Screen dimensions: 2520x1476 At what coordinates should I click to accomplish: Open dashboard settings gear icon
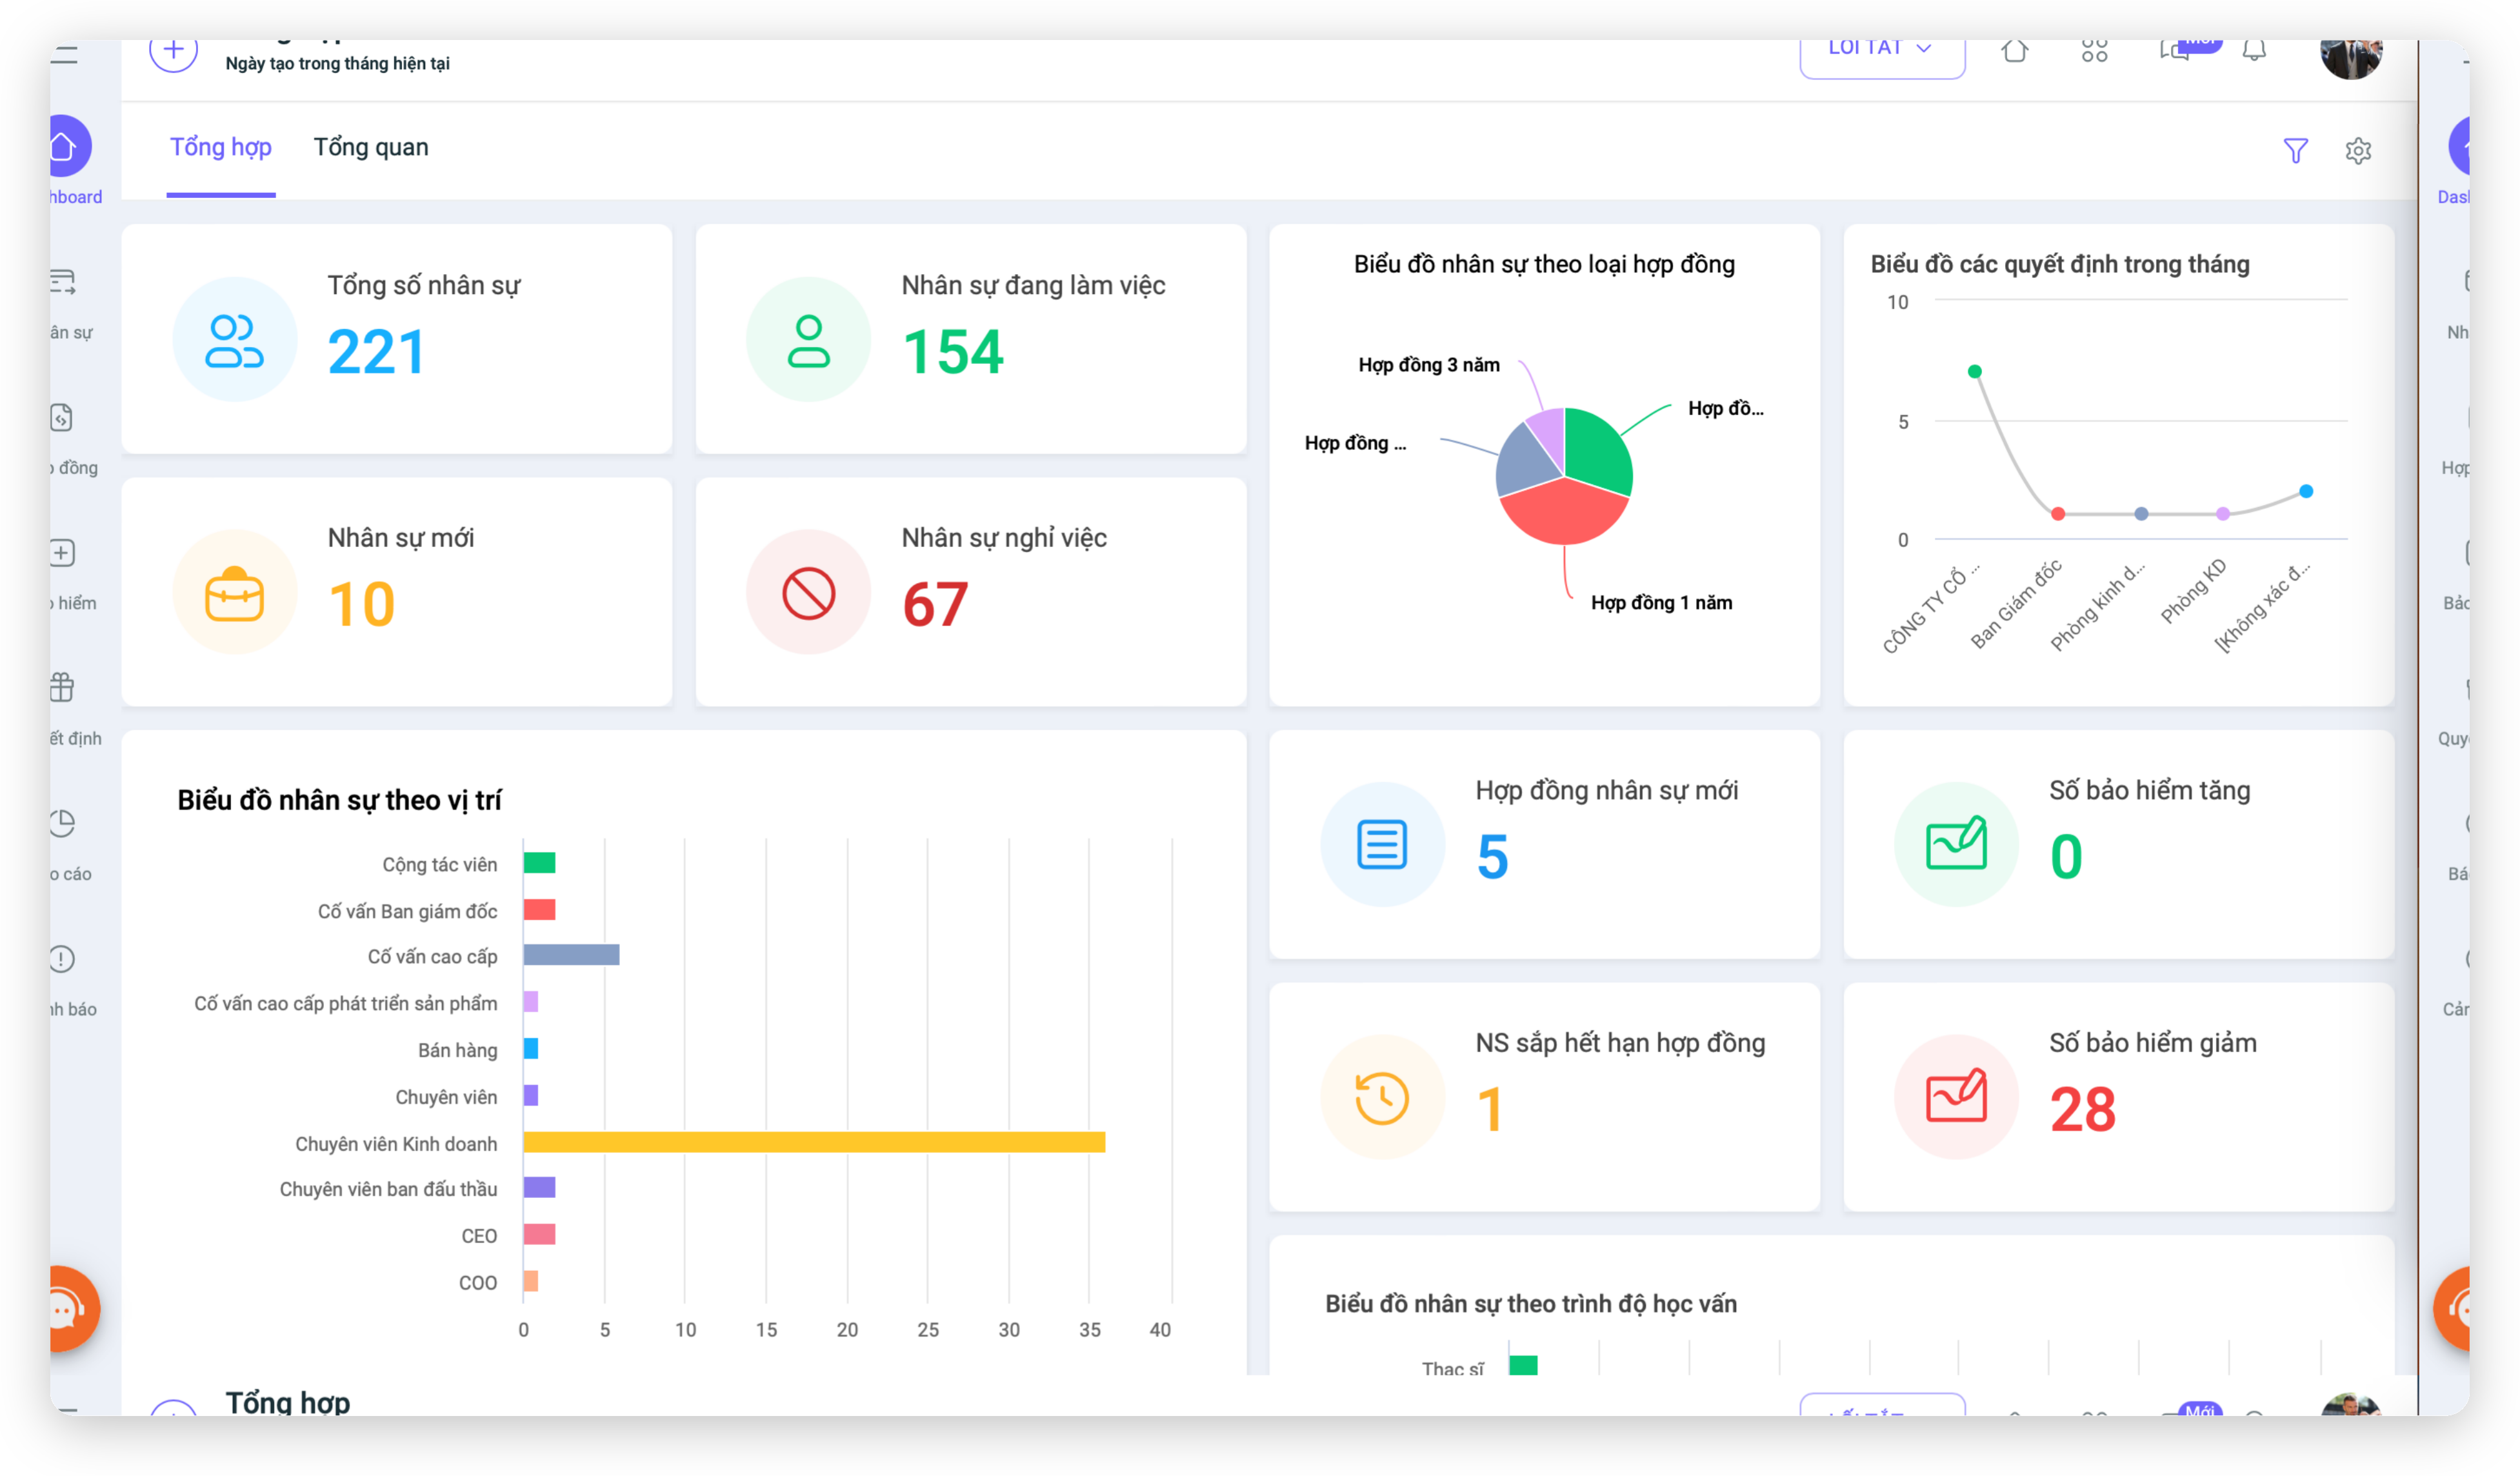[x=2358, y=150]
